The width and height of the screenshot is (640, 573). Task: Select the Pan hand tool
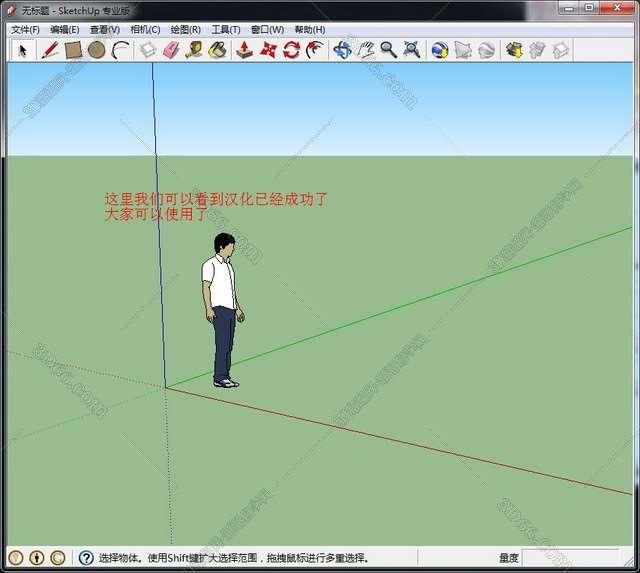pos(366,50)
